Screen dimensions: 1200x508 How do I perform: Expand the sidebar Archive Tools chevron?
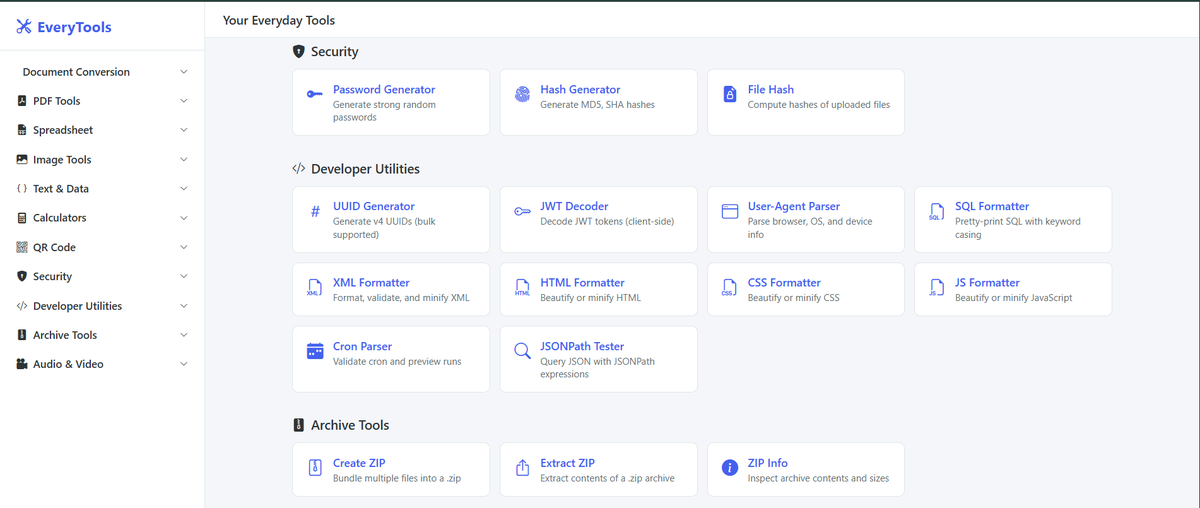tap(184, 335)
